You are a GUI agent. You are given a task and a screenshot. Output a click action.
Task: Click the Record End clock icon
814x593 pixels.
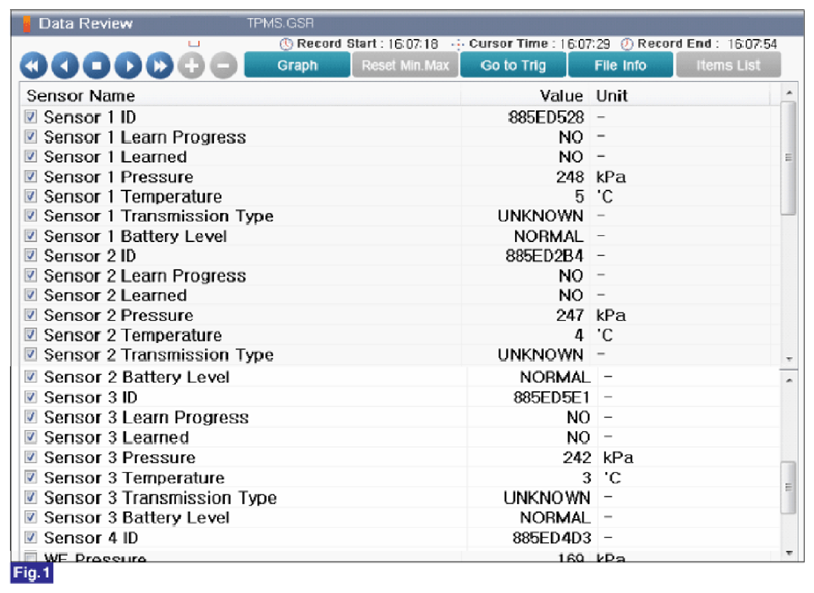[627, 44]
